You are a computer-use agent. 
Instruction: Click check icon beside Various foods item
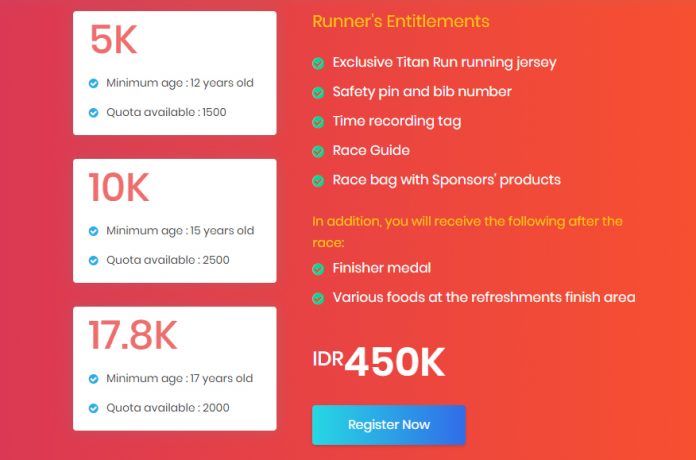(318, 298)
